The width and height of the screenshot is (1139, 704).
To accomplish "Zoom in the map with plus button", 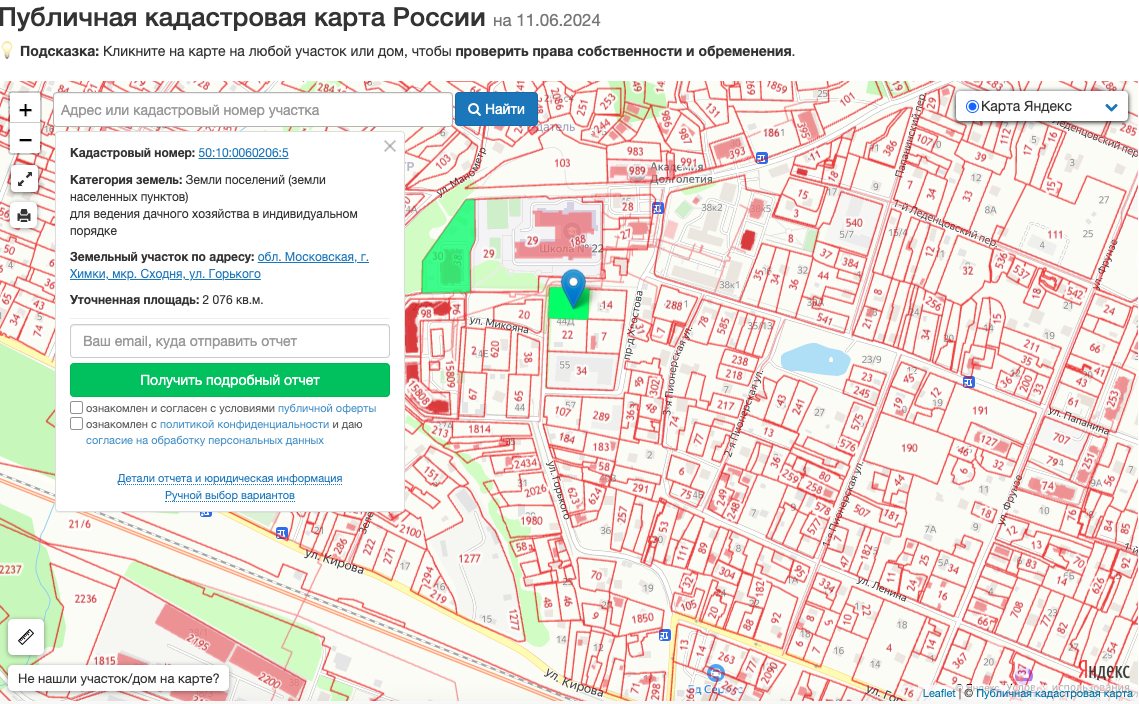I will pyautogui.click(x=25, y=110).
